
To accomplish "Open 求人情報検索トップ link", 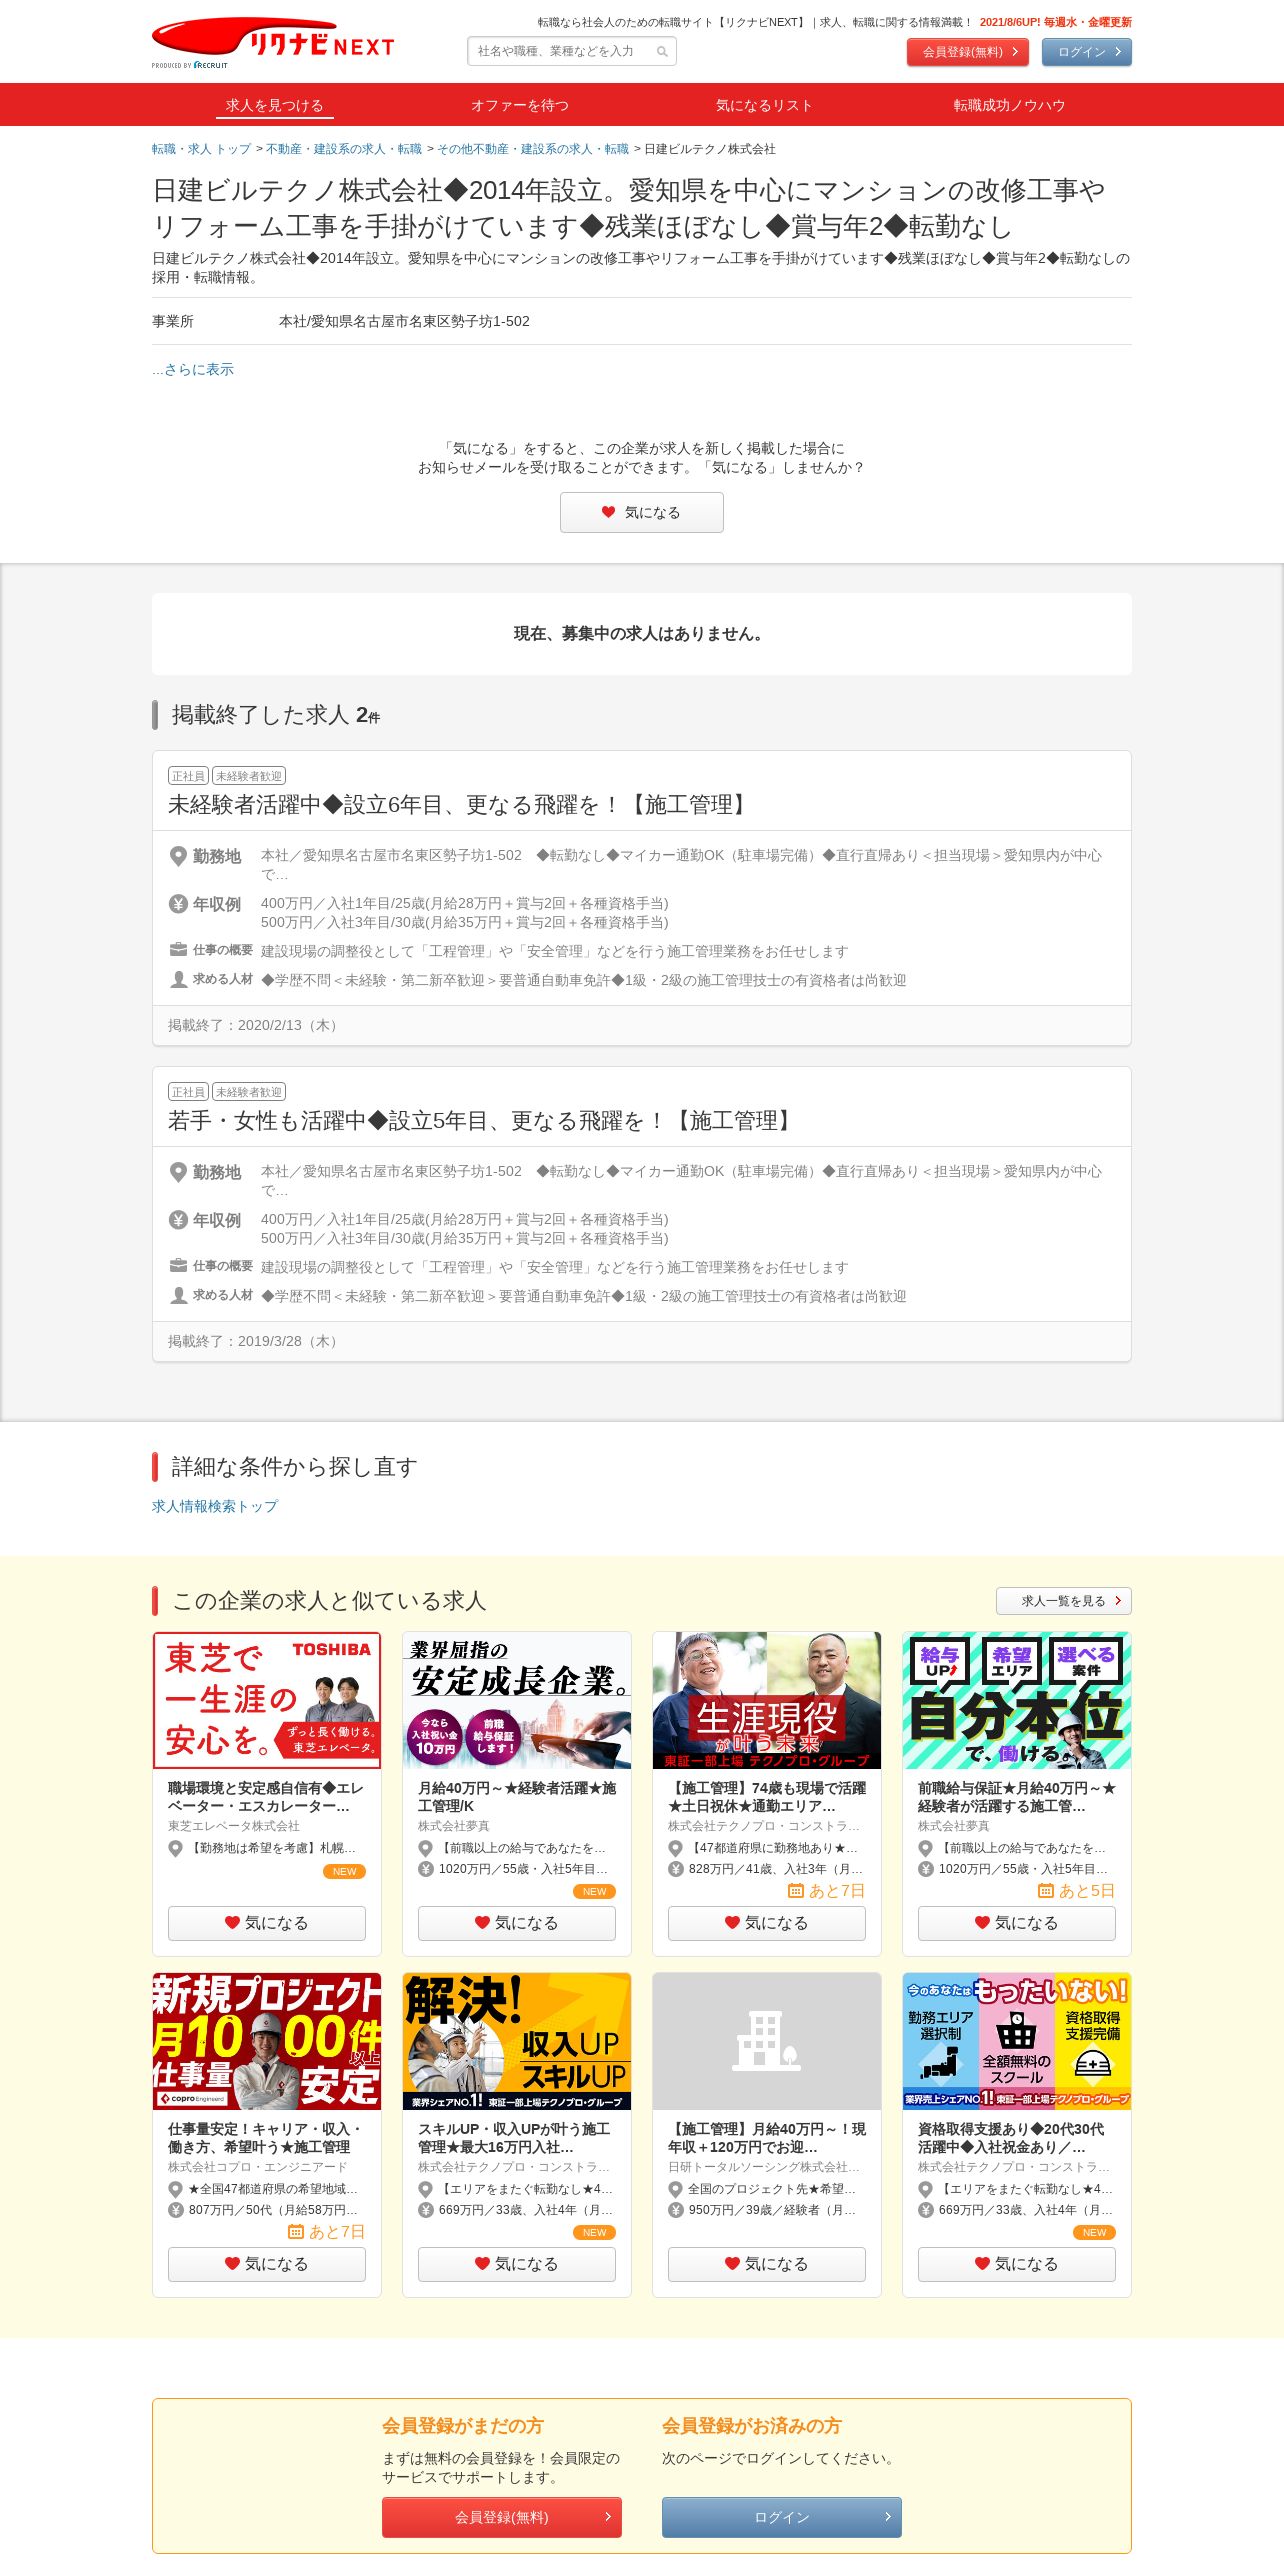I will [215, 1506].
